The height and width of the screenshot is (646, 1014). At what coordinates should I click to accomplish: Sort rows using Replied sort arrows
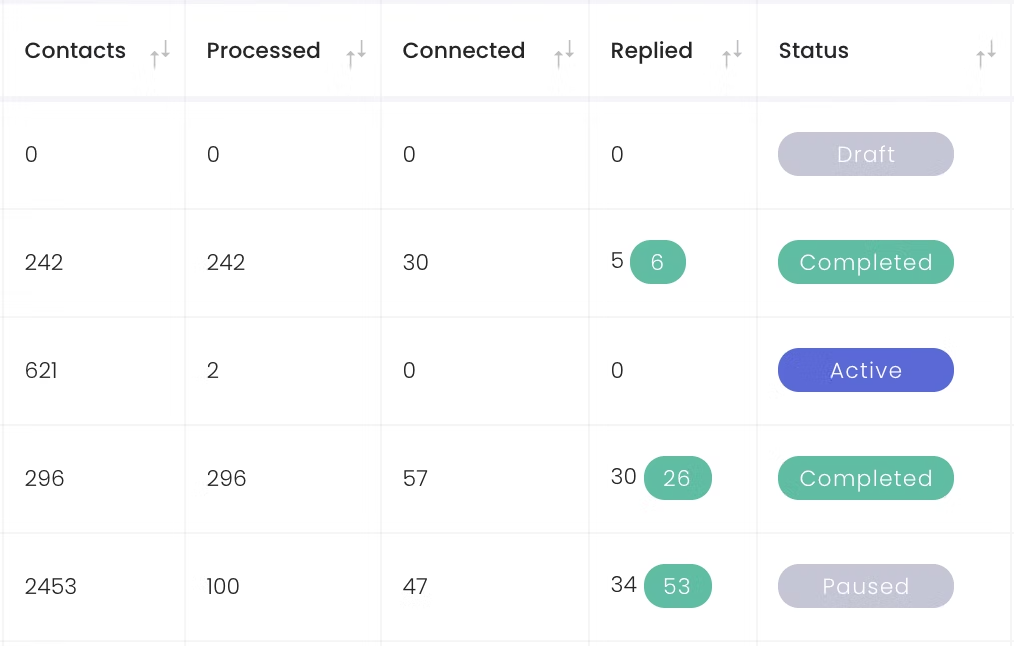click(x=732, y=55)
